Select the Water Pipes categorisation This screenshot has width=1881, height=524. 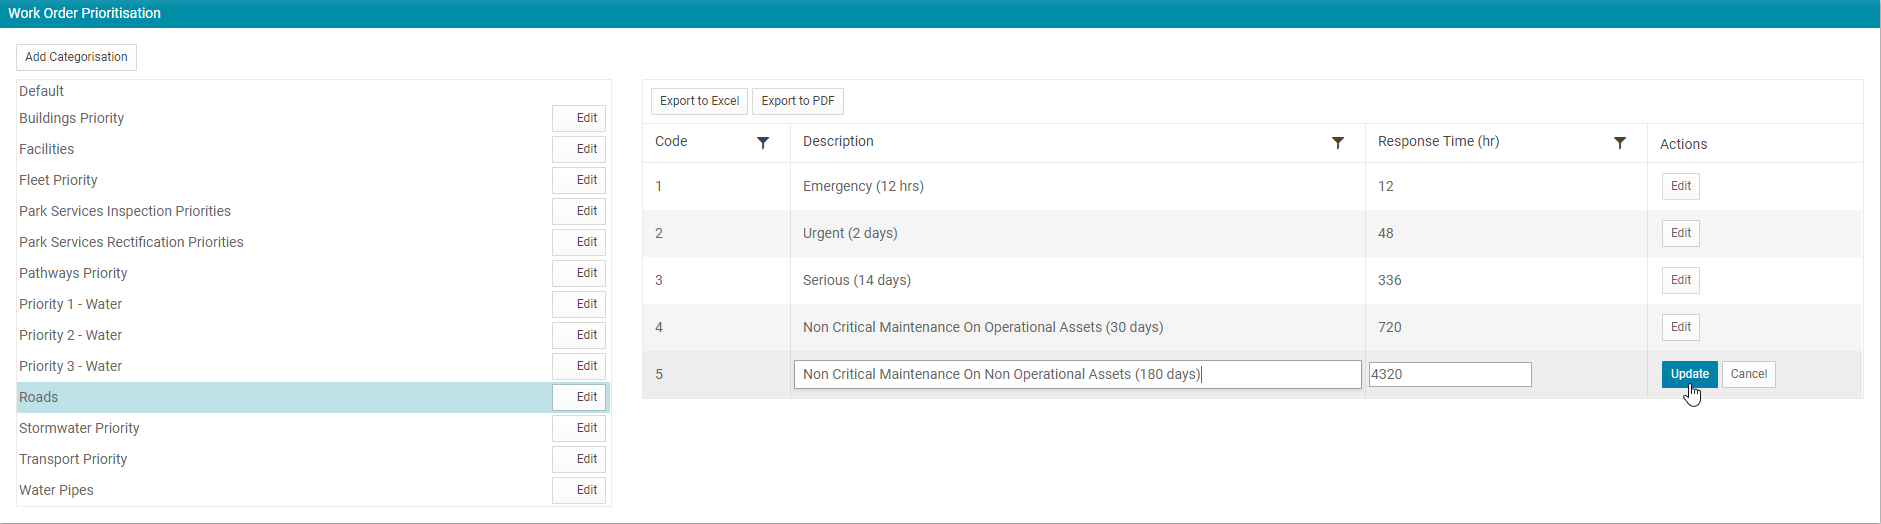coord(56,490)
